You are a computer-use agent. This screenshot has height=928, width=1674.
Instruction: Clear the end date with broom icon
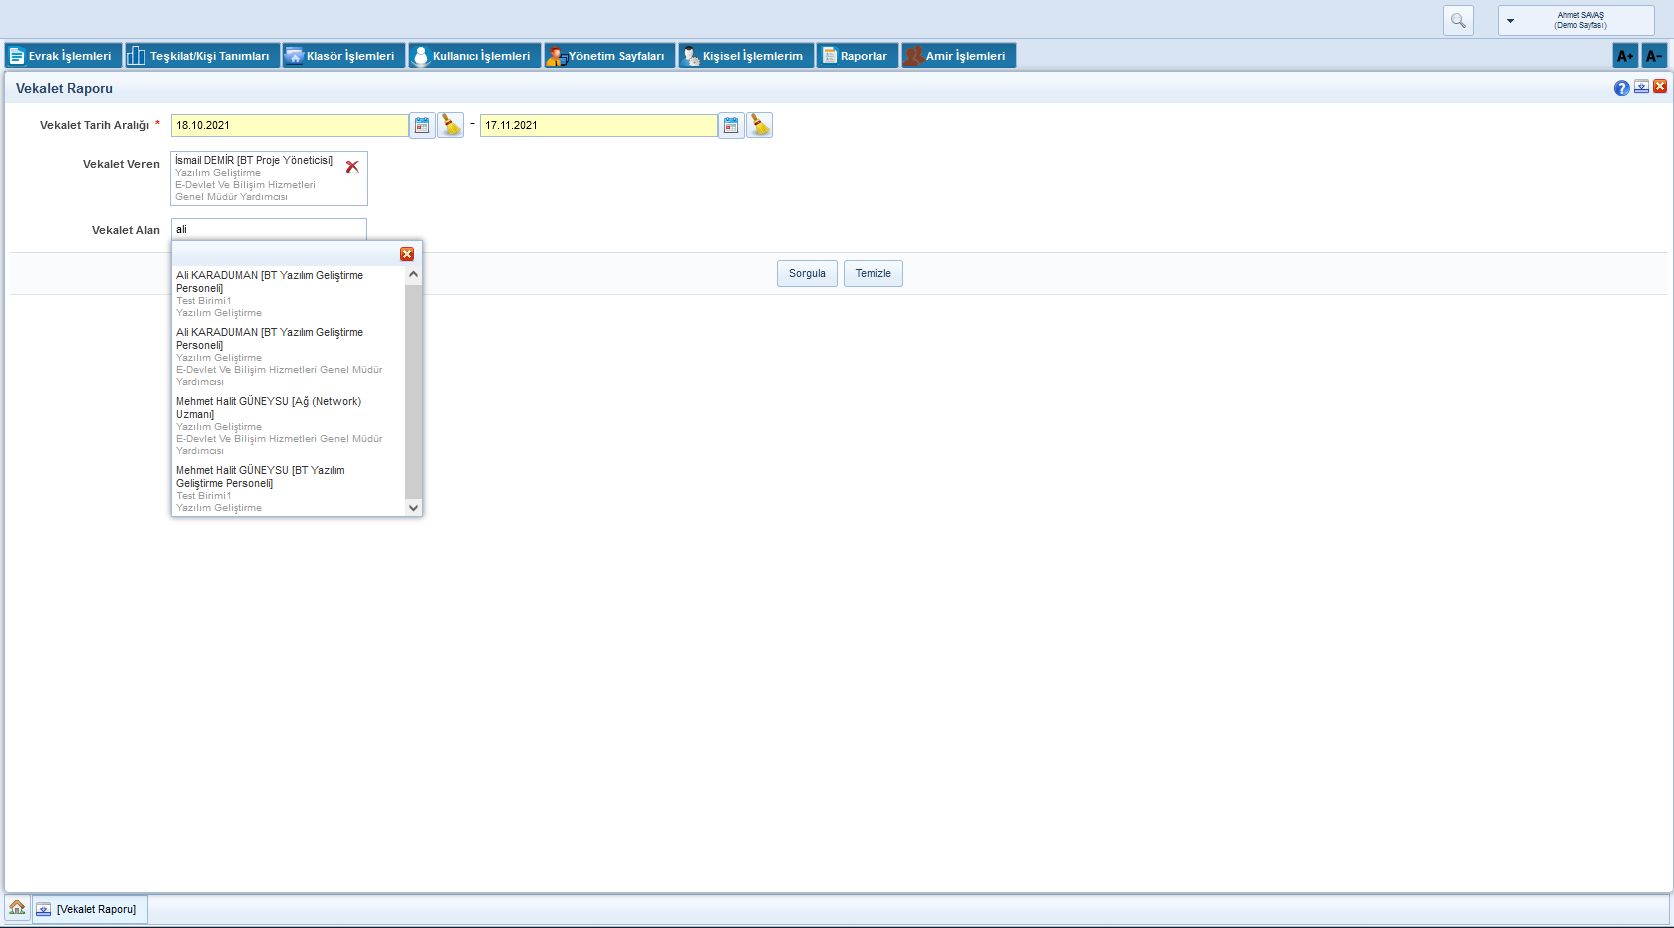tap(760, 125)
